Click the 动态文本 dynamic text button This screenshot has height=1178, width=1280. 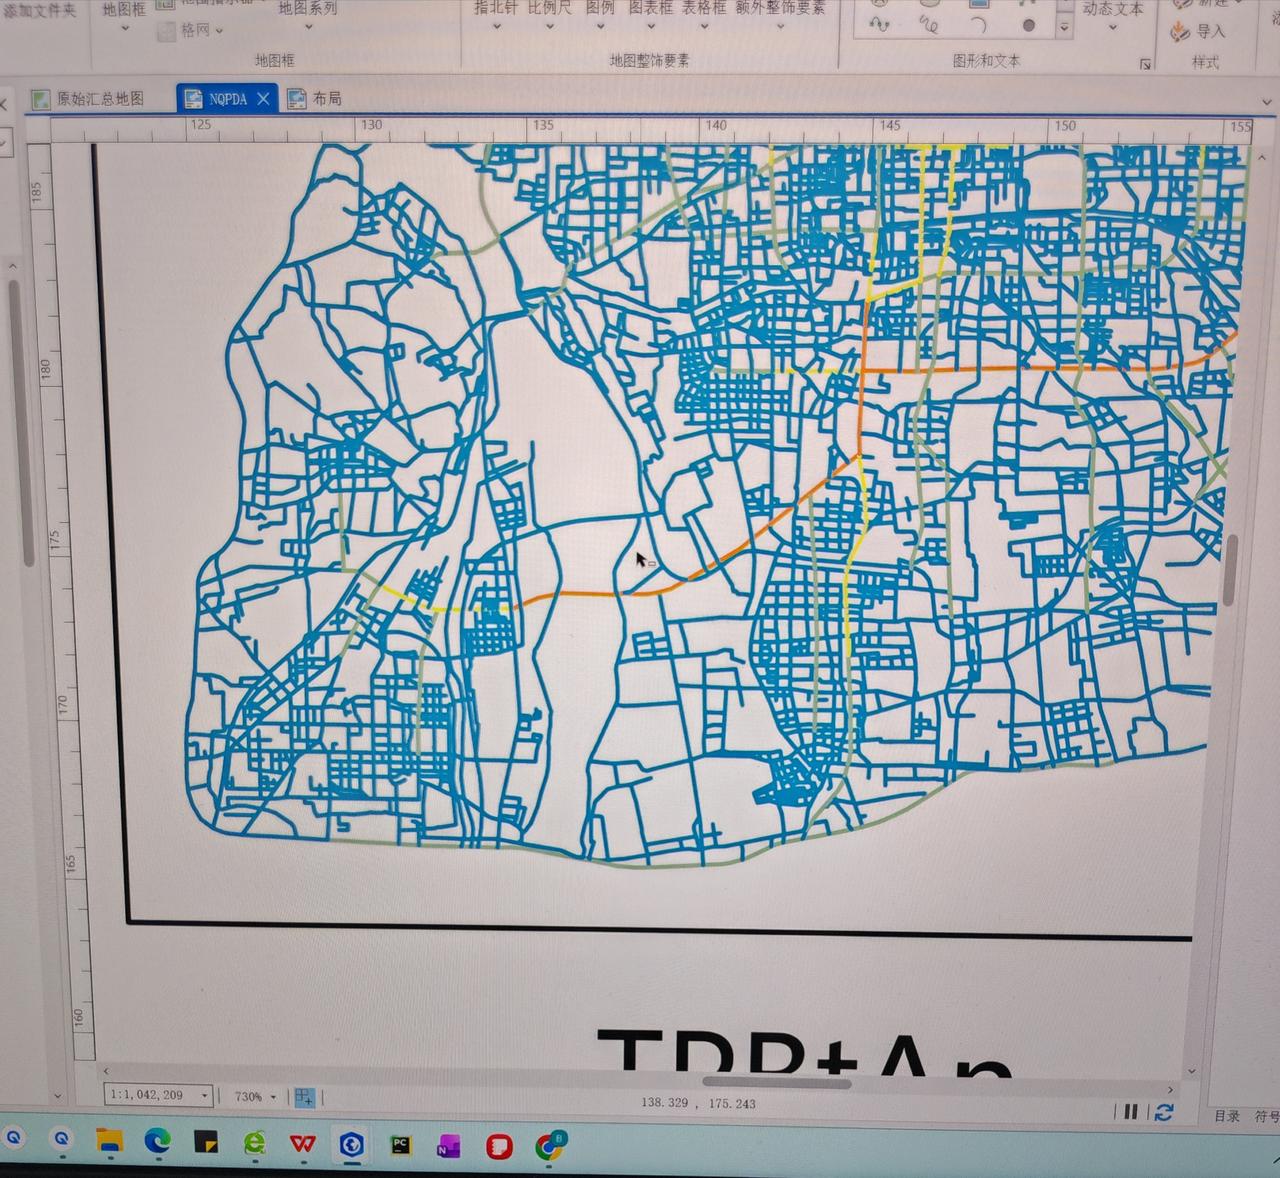[1112, 10]
